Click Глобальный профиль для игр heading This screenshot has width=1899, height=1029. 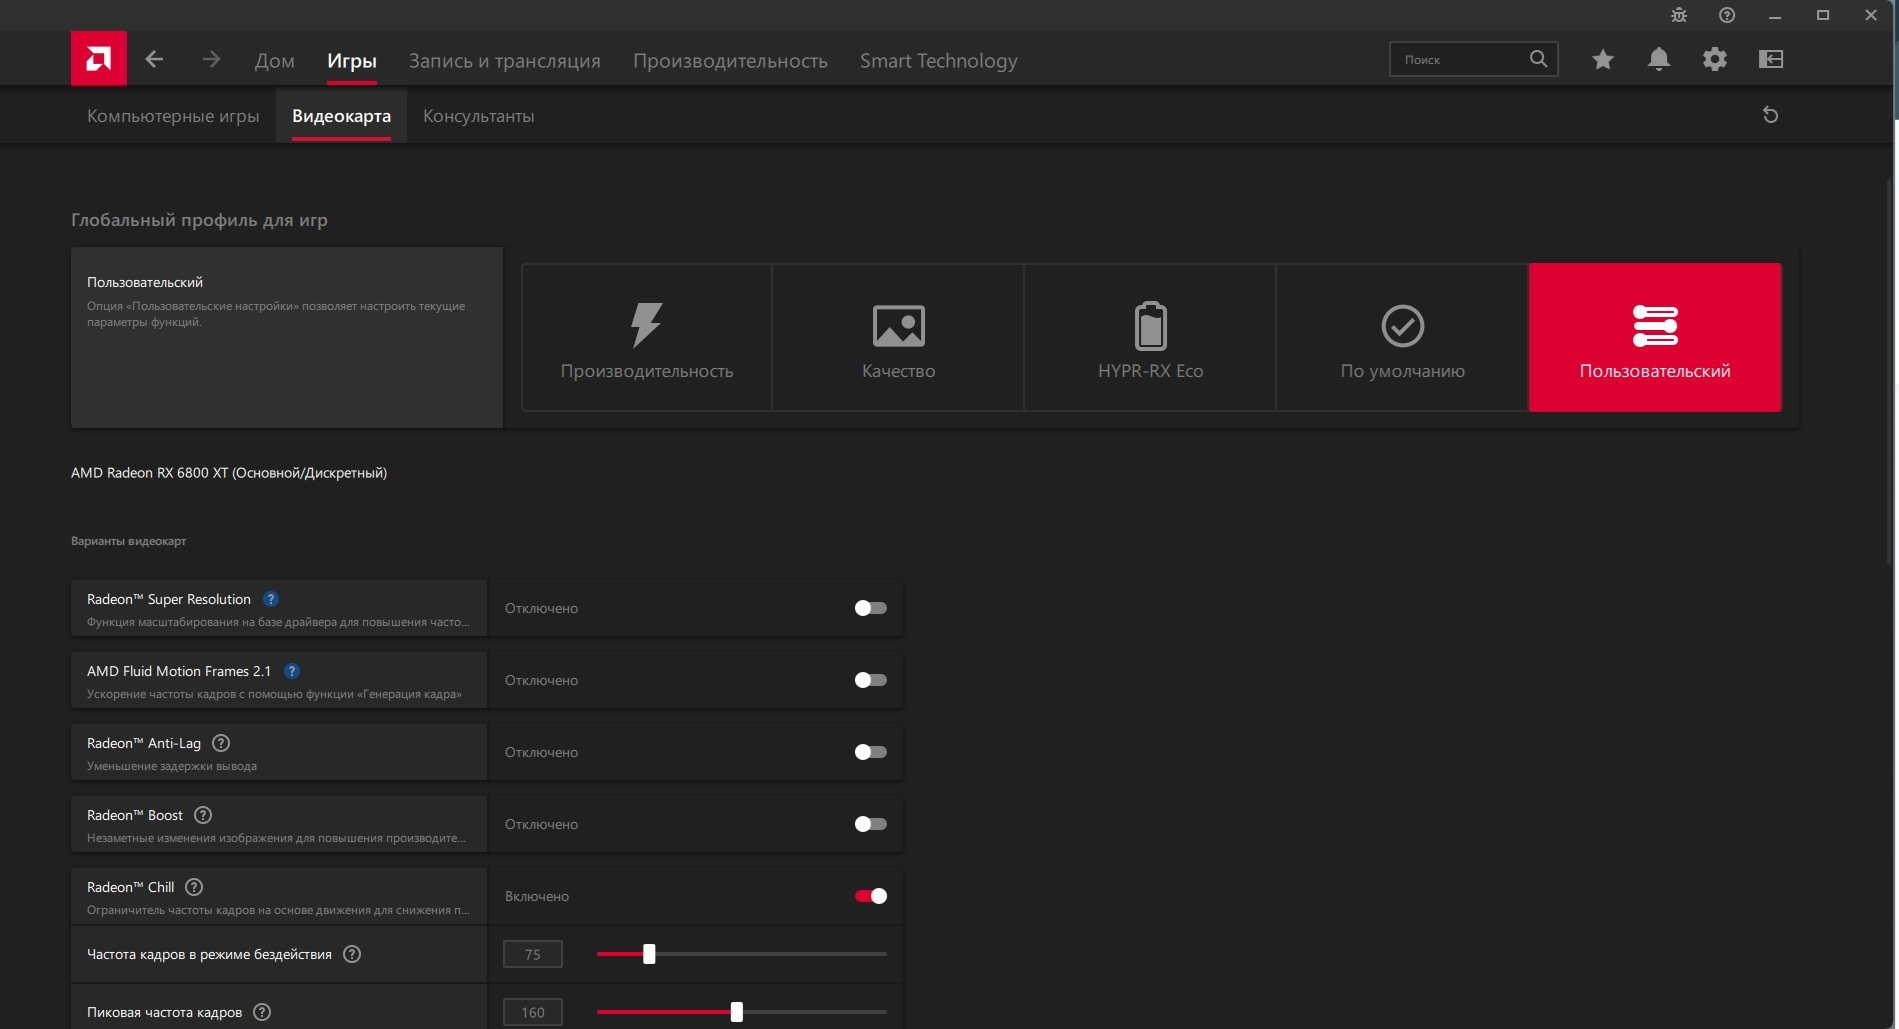coord(199,220)
